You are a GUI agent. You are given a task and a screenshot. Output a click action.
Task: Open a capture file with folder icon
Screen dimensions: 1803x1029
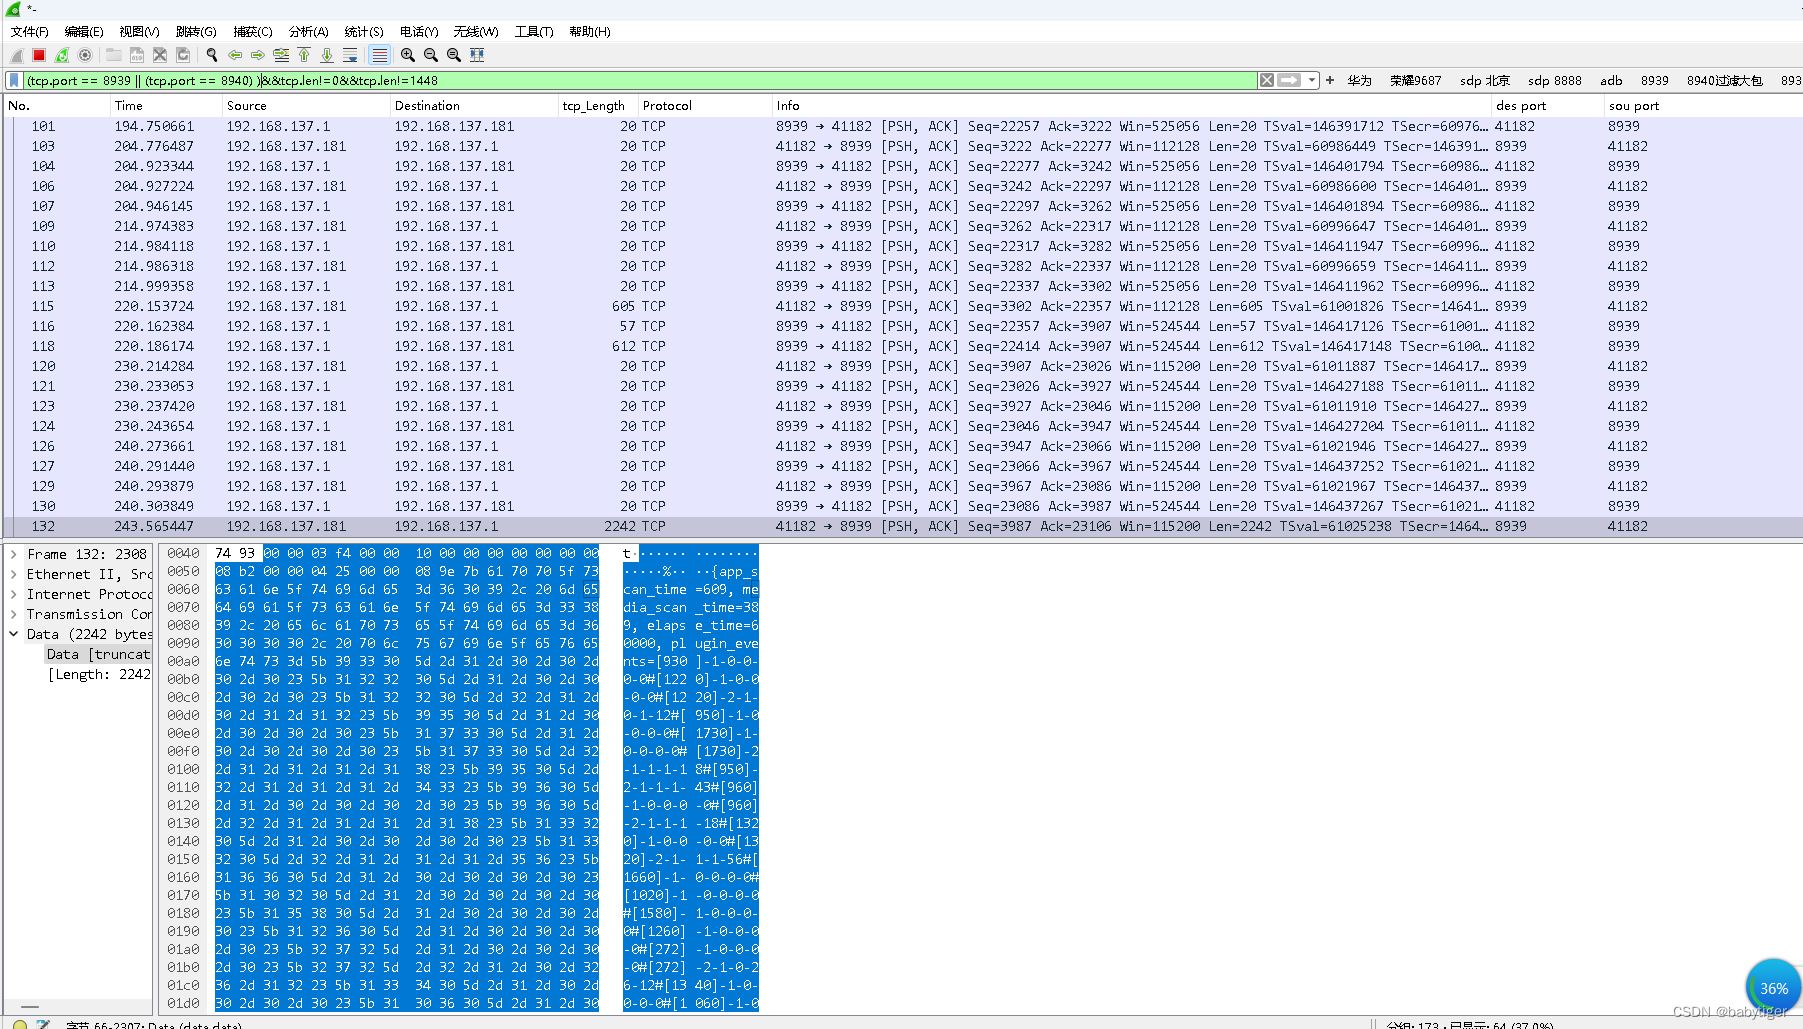tap(114, 55)
